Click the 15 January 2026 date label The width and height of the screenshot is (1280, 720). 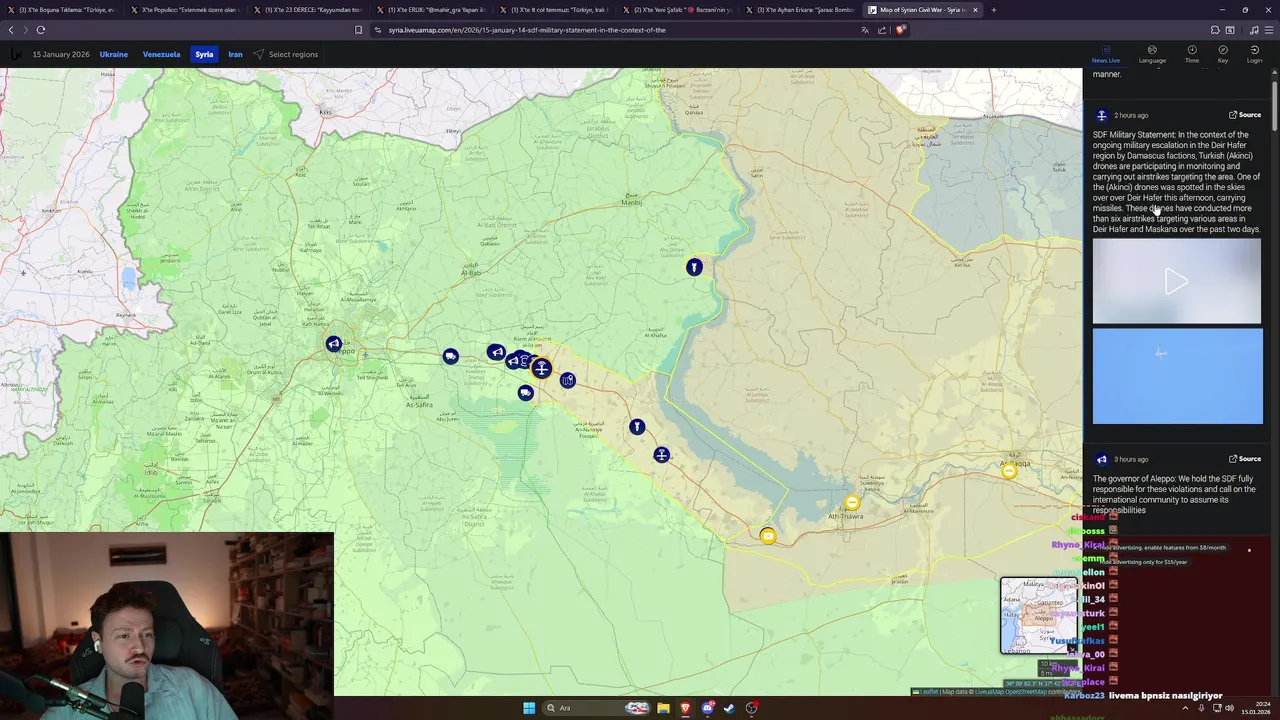coord(61,54)
